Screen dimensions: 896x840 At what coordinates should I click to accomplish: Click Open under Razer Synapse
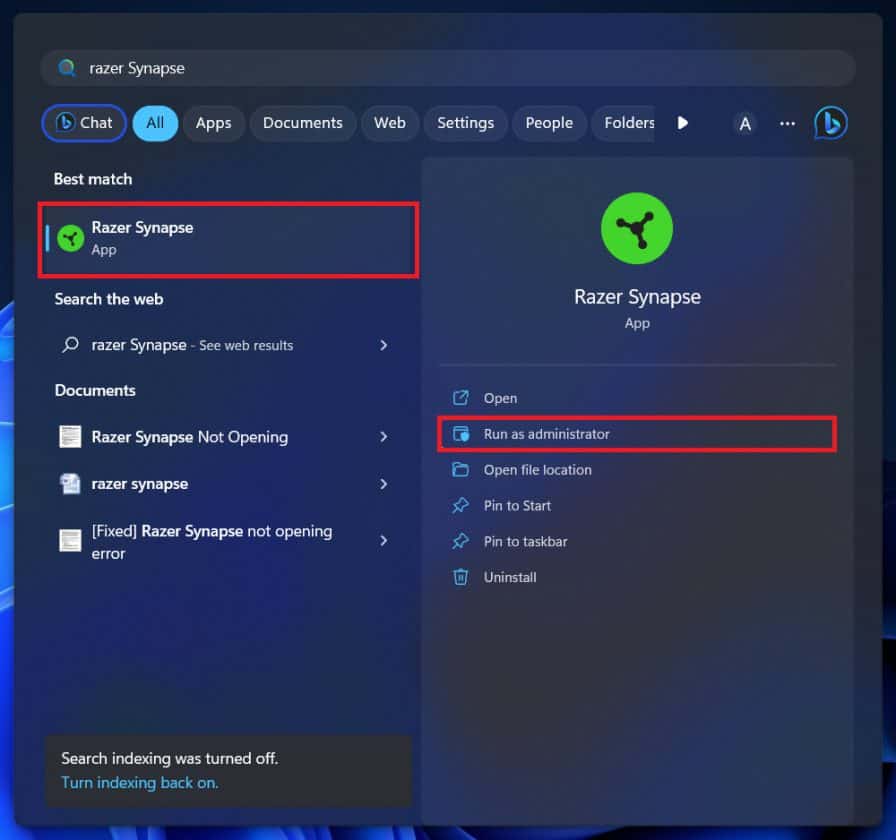point(500,397)
